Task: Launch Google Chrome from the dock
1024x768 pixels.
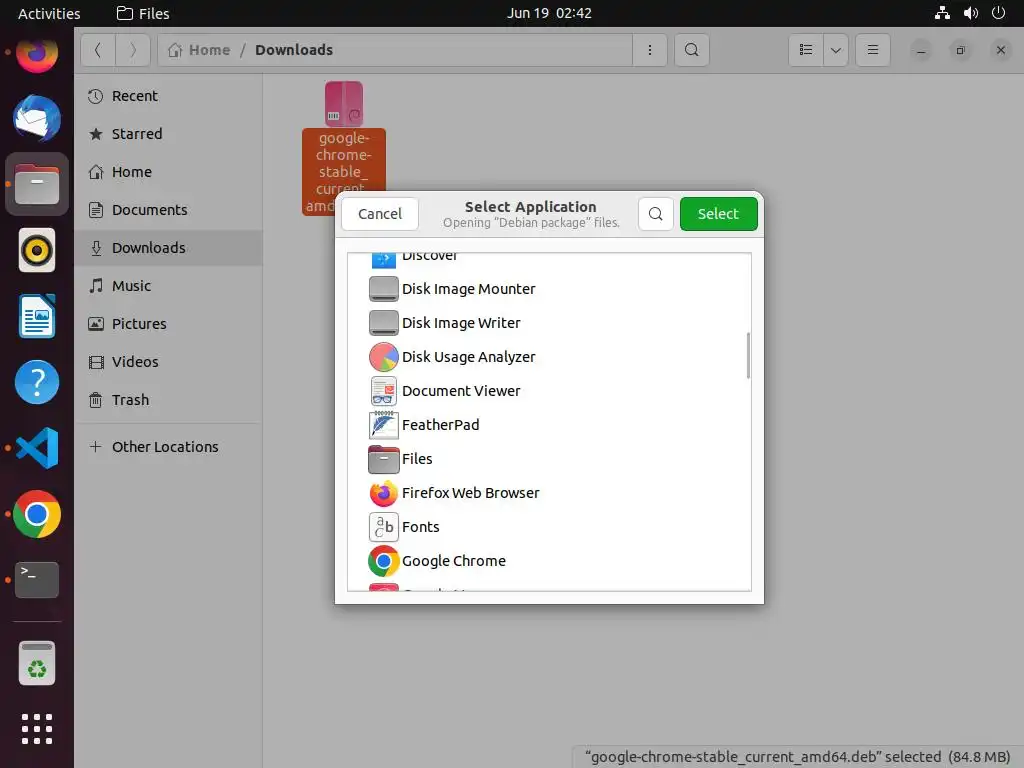Action: (x=37, y=514)
